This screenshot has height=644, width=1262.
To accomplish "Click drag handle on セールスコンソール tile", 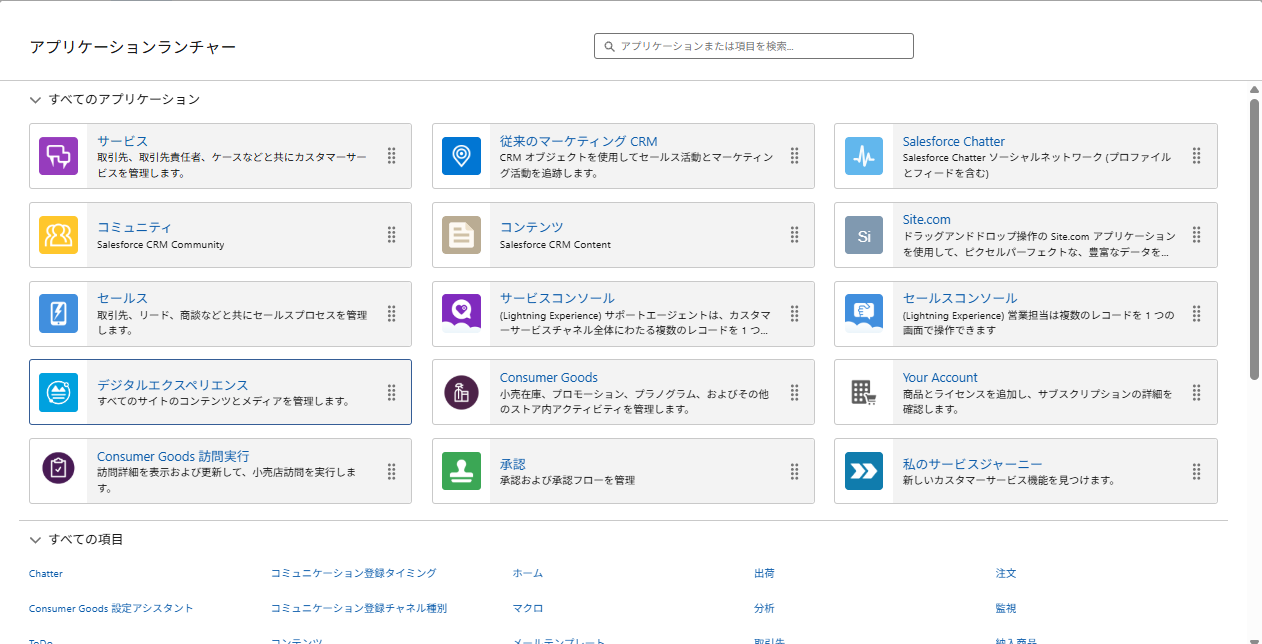I will [x=1196, y=313].
